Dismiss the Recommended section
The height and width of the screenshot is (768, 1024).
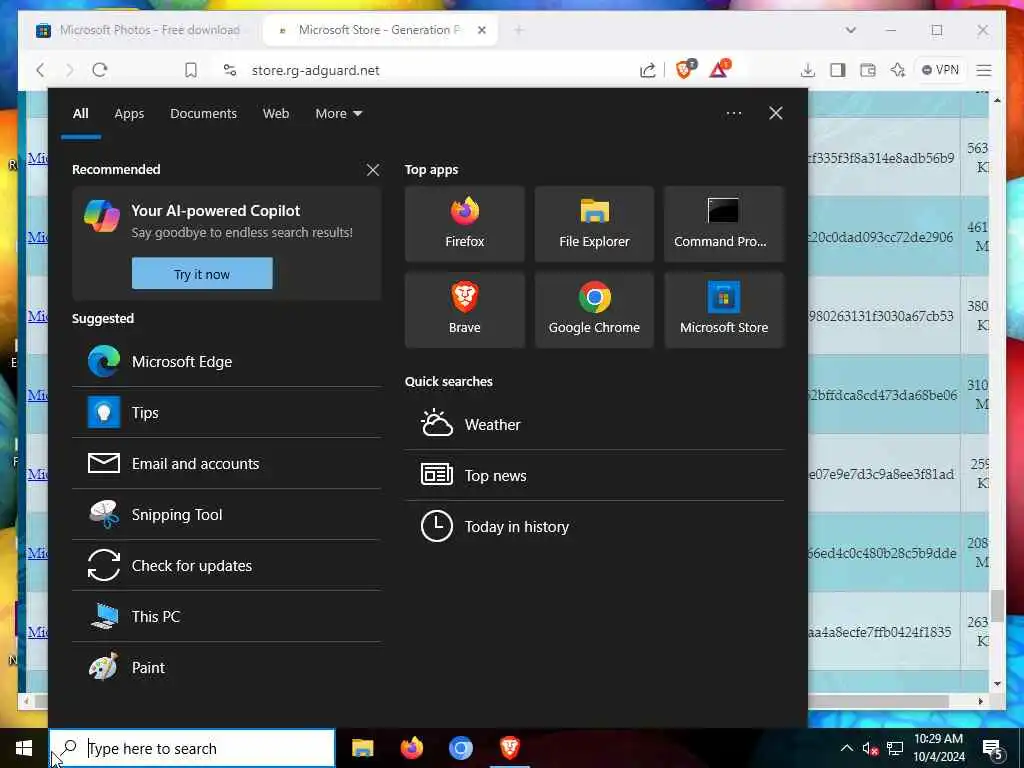(373, 170)
